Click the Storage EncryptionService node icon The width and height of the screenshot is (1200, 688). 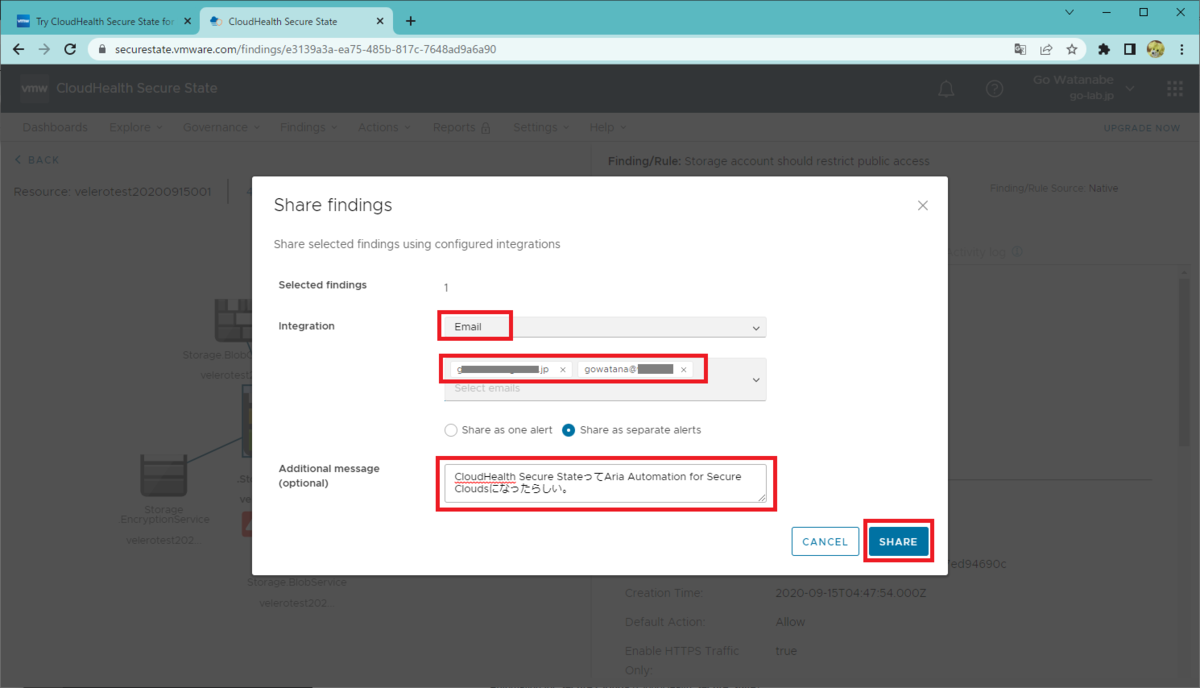point(164,477)
